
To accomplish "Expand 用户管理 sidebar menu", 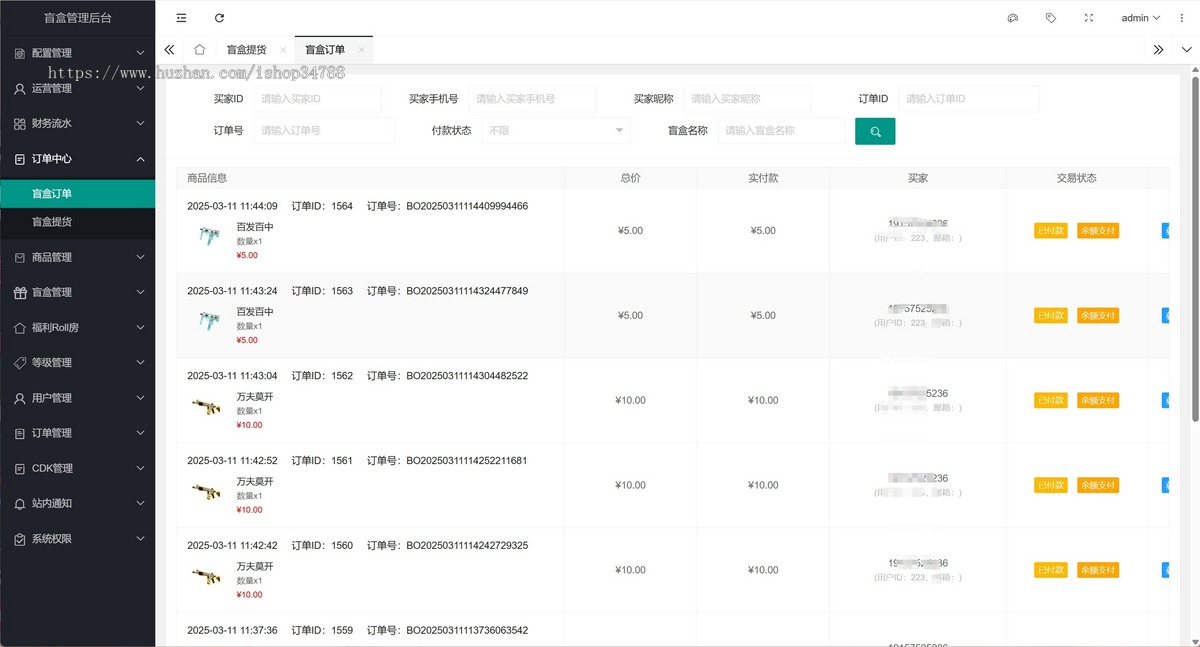I will [78, 398].
